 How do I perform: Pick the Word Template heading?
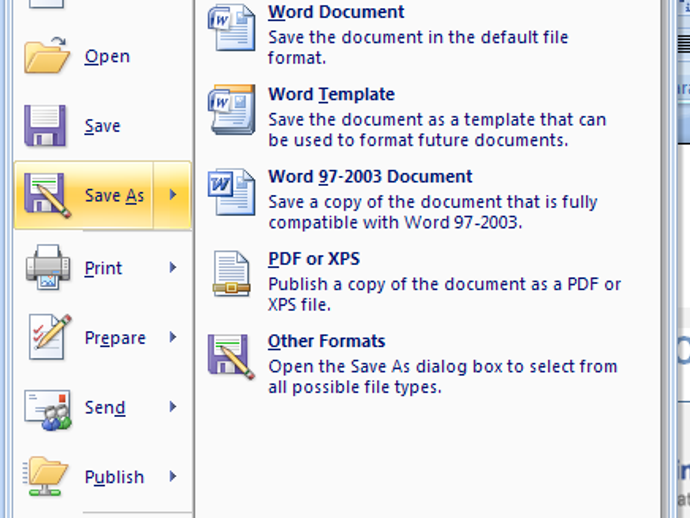(x=331, y=94)
